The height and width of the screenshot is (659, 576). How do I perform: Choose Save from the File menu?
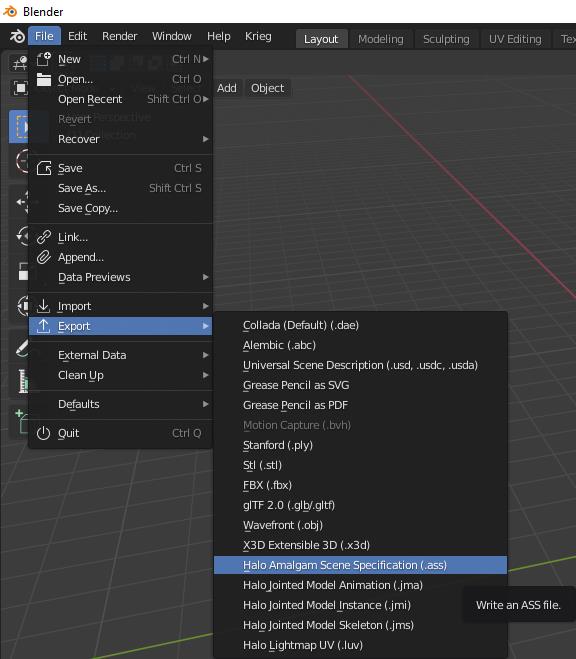[121, 168]
